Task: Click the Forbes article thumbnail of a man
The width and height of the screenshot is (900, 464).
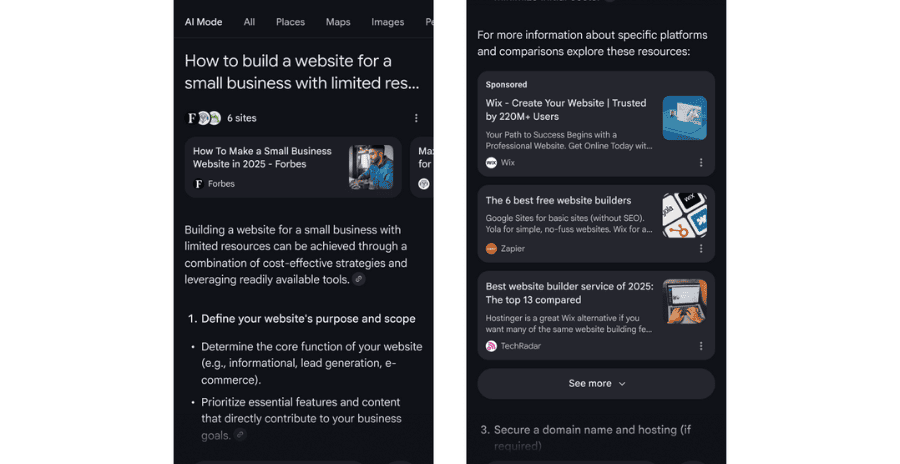Action: click(x=371, y=167)
